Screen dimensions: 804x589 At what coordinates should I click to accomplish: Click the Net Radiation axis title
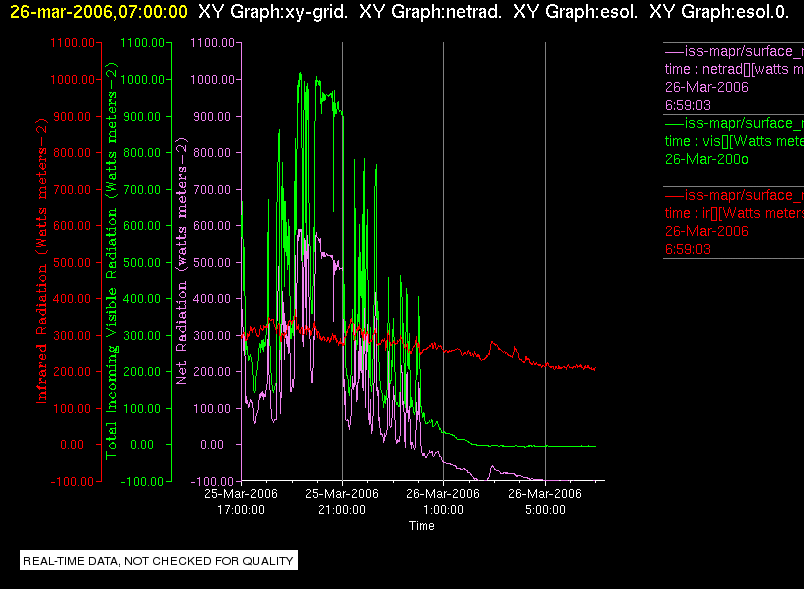click(182, 261)
